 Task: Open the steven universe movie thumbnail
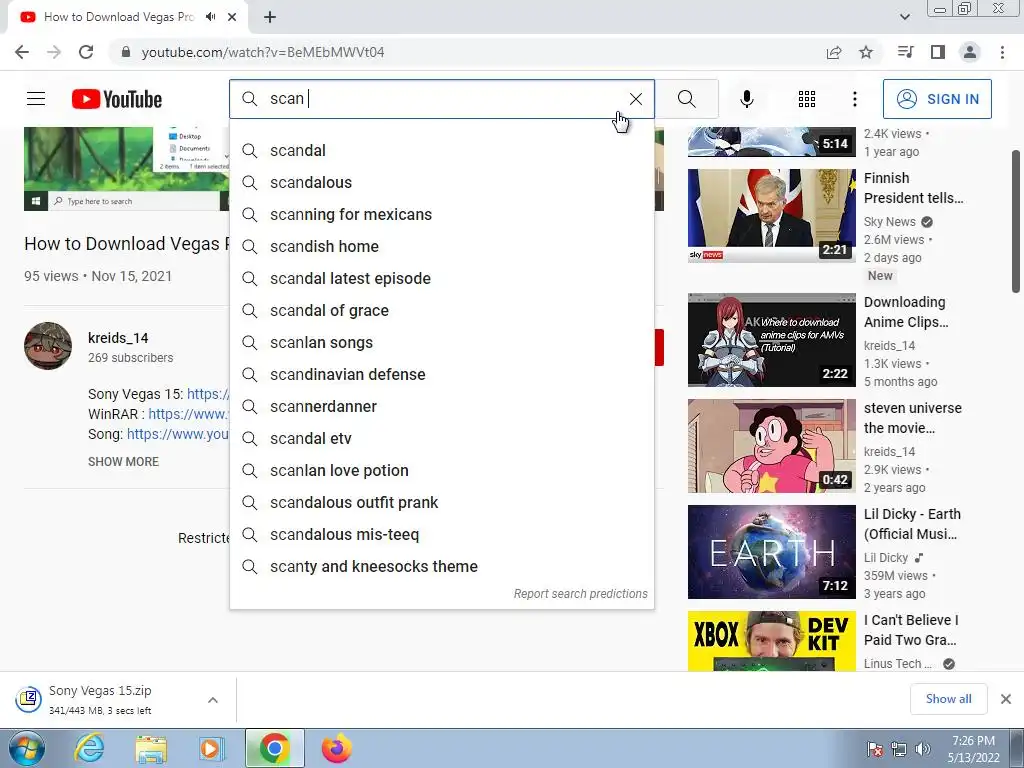pos(771,446)
